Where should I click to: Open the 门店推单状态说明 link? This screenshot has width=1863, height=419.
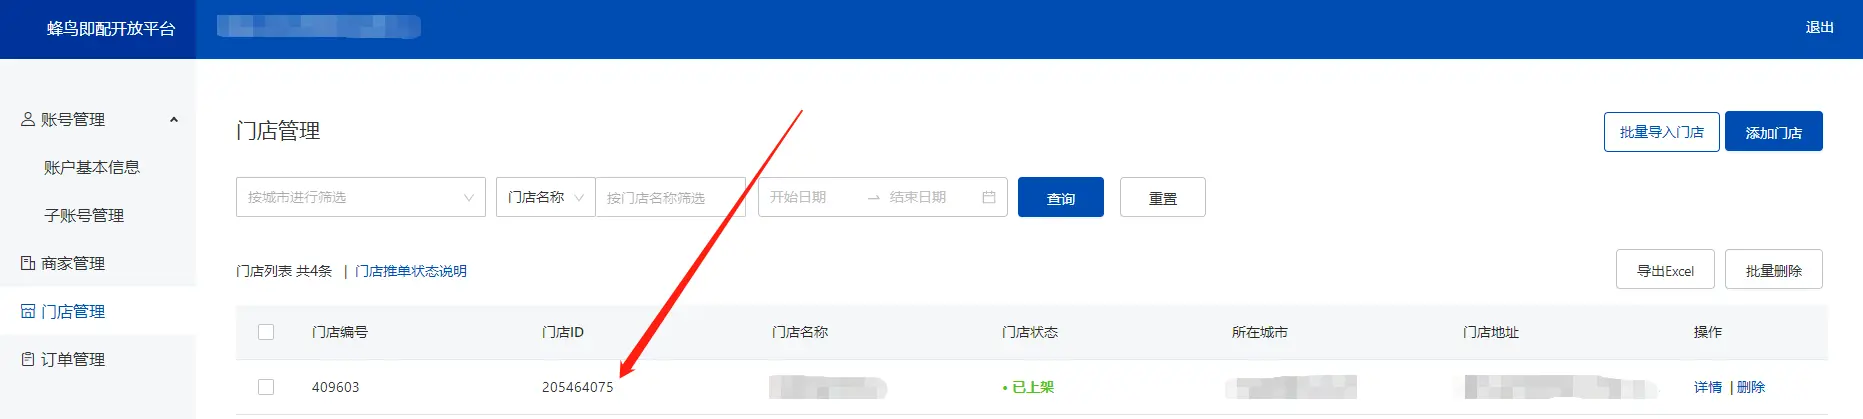point(411,271)
